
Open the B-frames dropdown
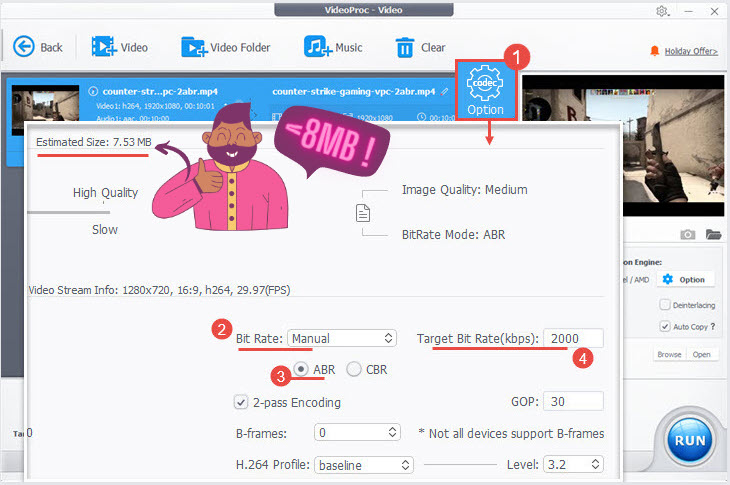pyautogui.click(x=357, y=433)
